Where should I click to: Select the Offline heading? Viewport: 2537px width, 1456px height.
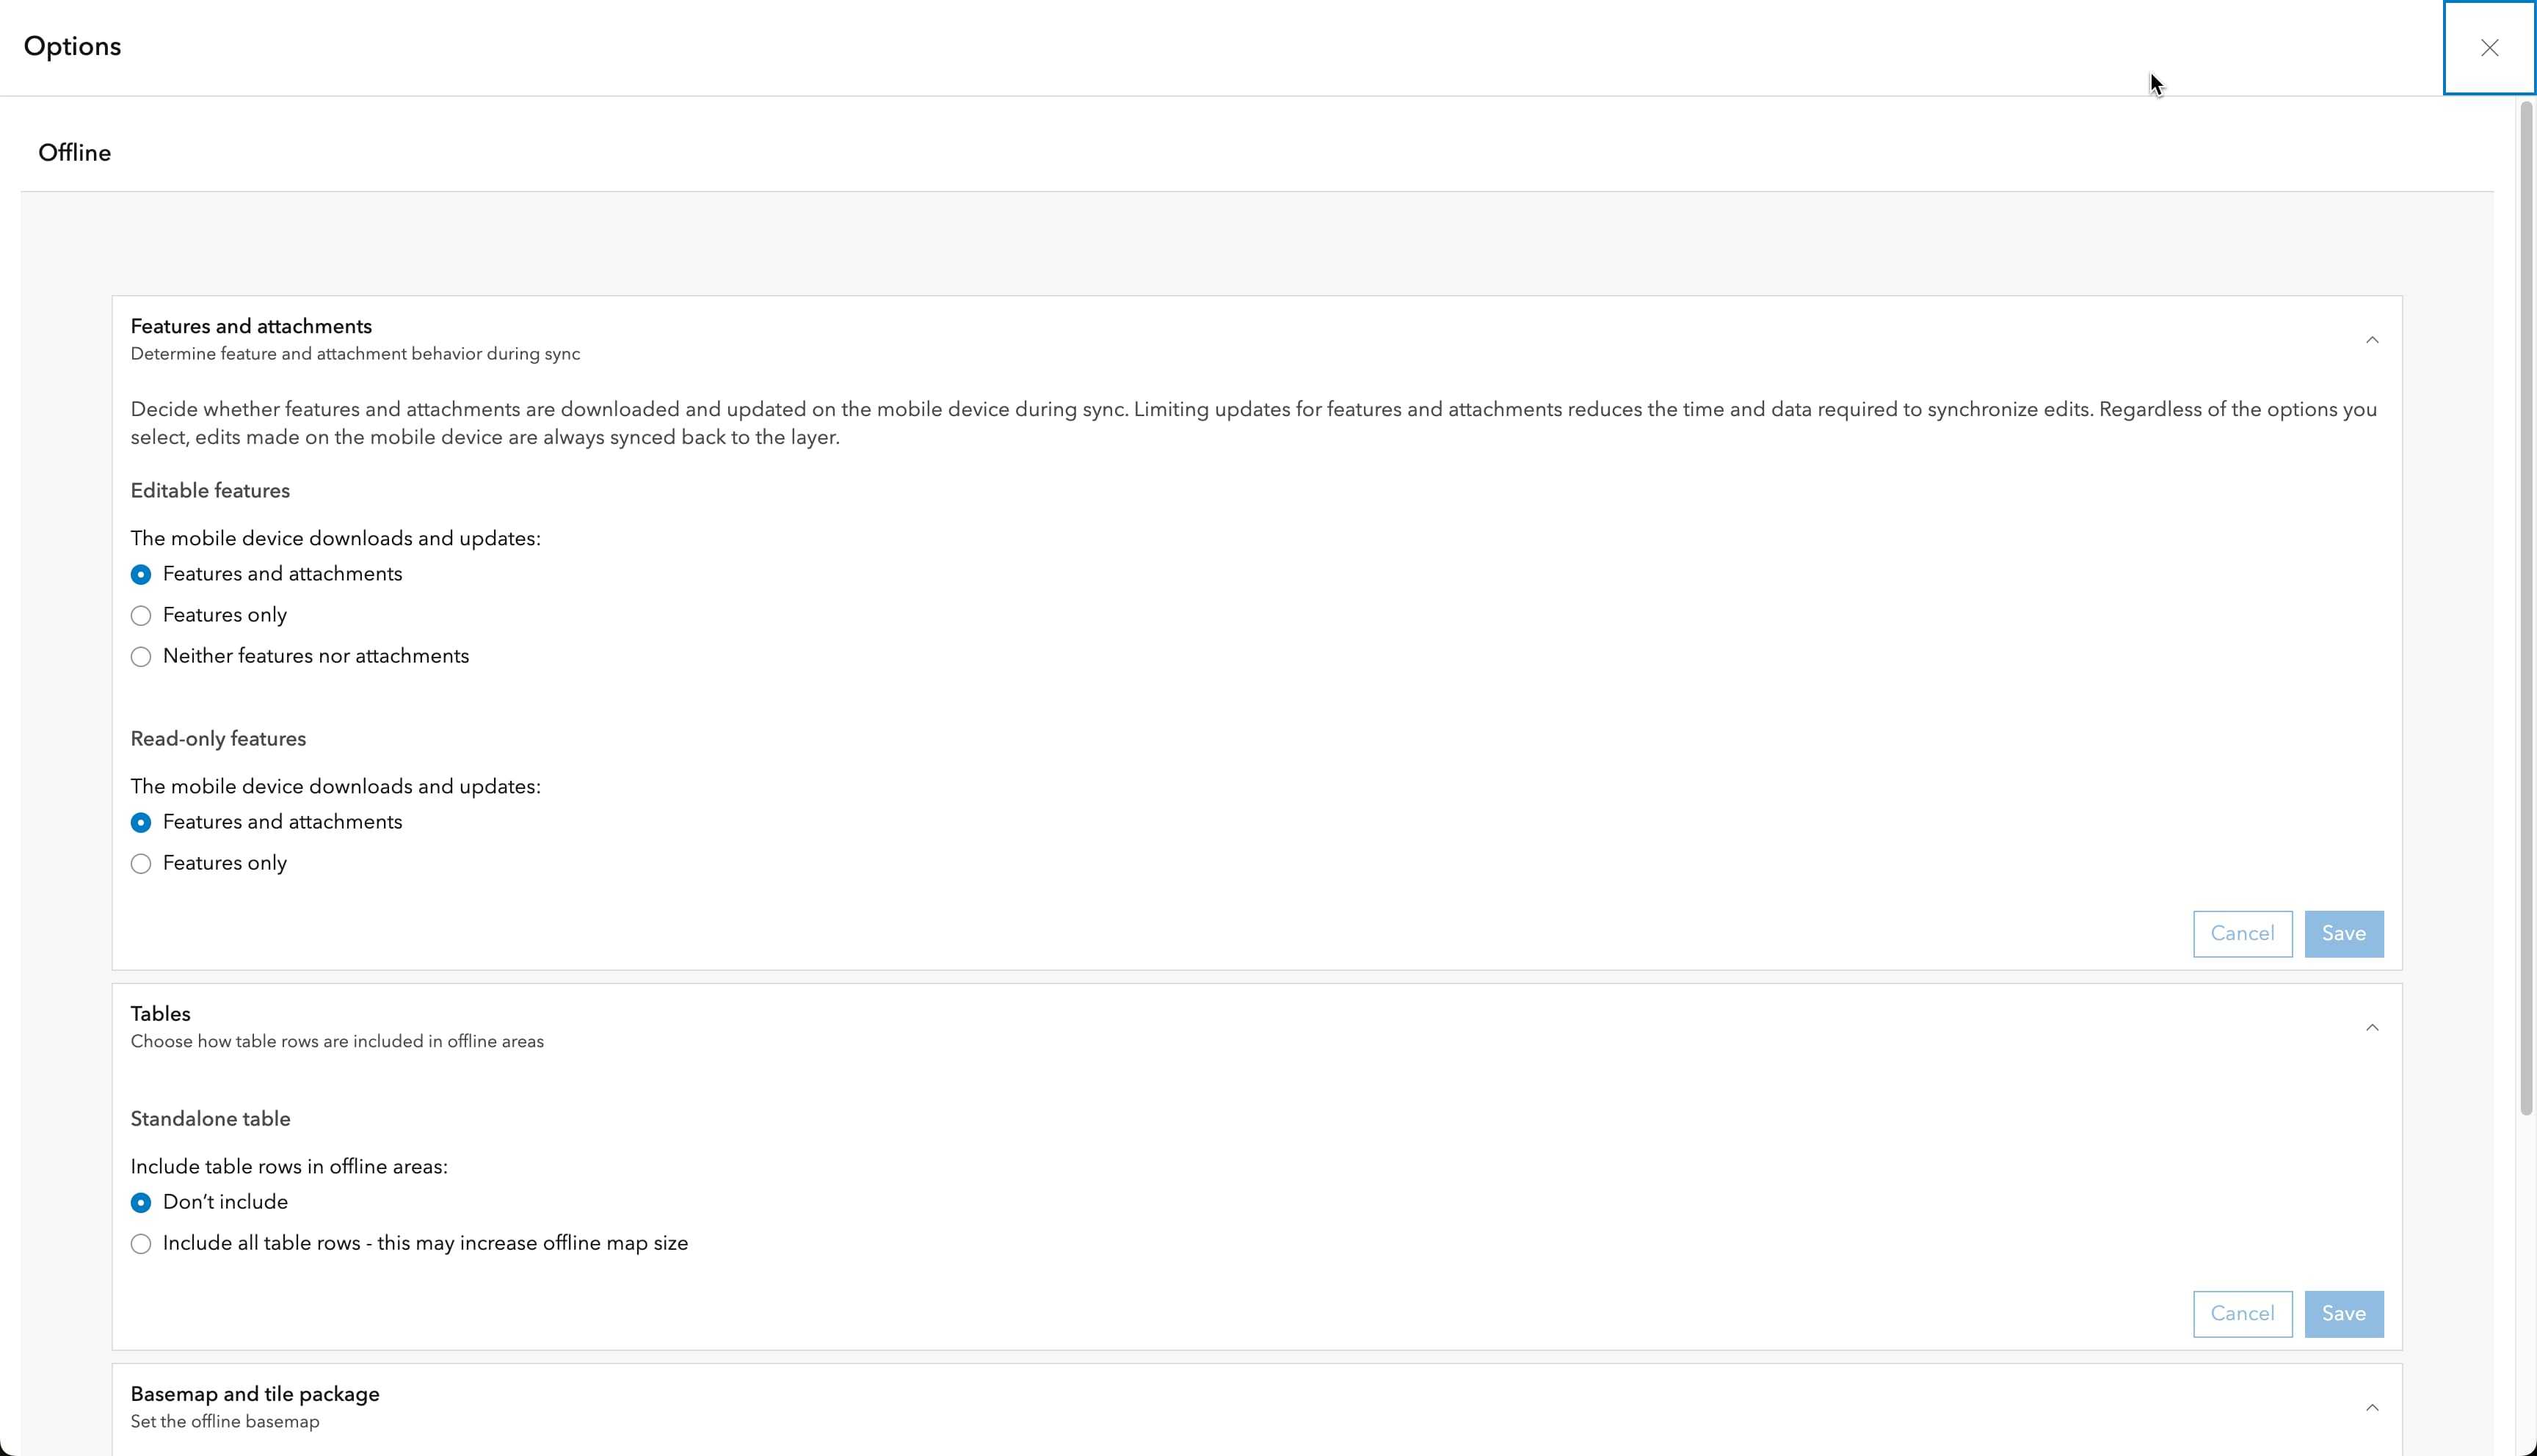[x=75, y=153]
